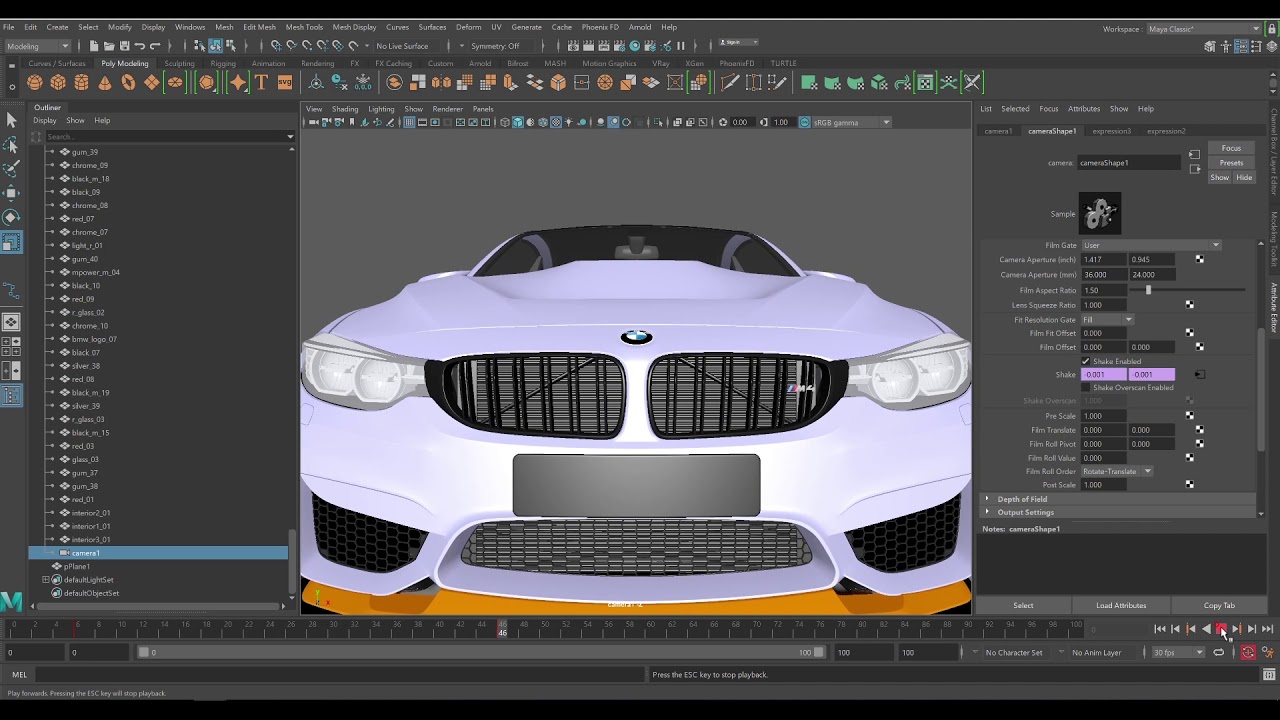Select the bmw_logo_07 node in Outliner
1280x720 pixels.
coord(94,339)
